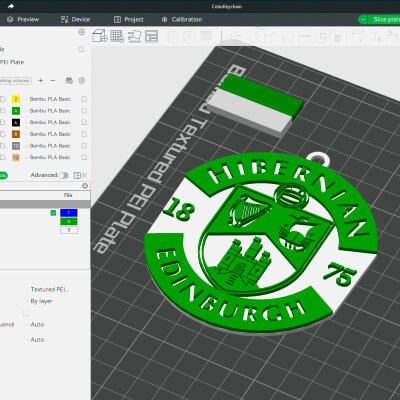Open the brown filament Bambu PLA Basic dropdown
This screenshot has height=400, width=400.
(x=50, y=134)
